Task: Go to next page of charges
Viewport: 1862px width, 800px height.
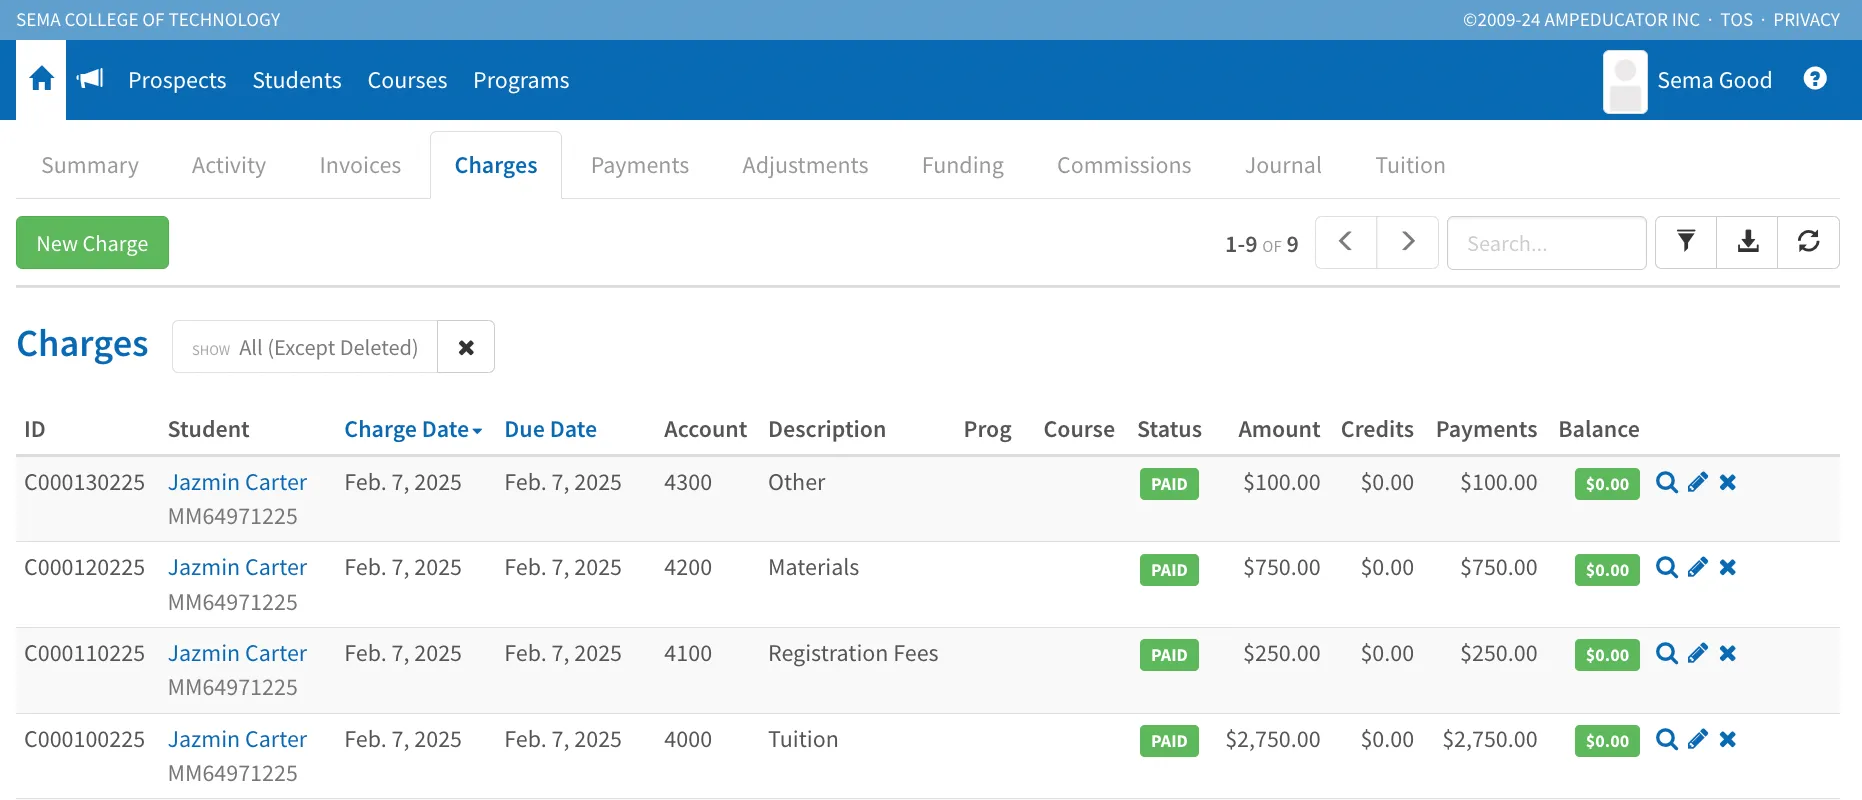Action: (x=1408, y=243)
